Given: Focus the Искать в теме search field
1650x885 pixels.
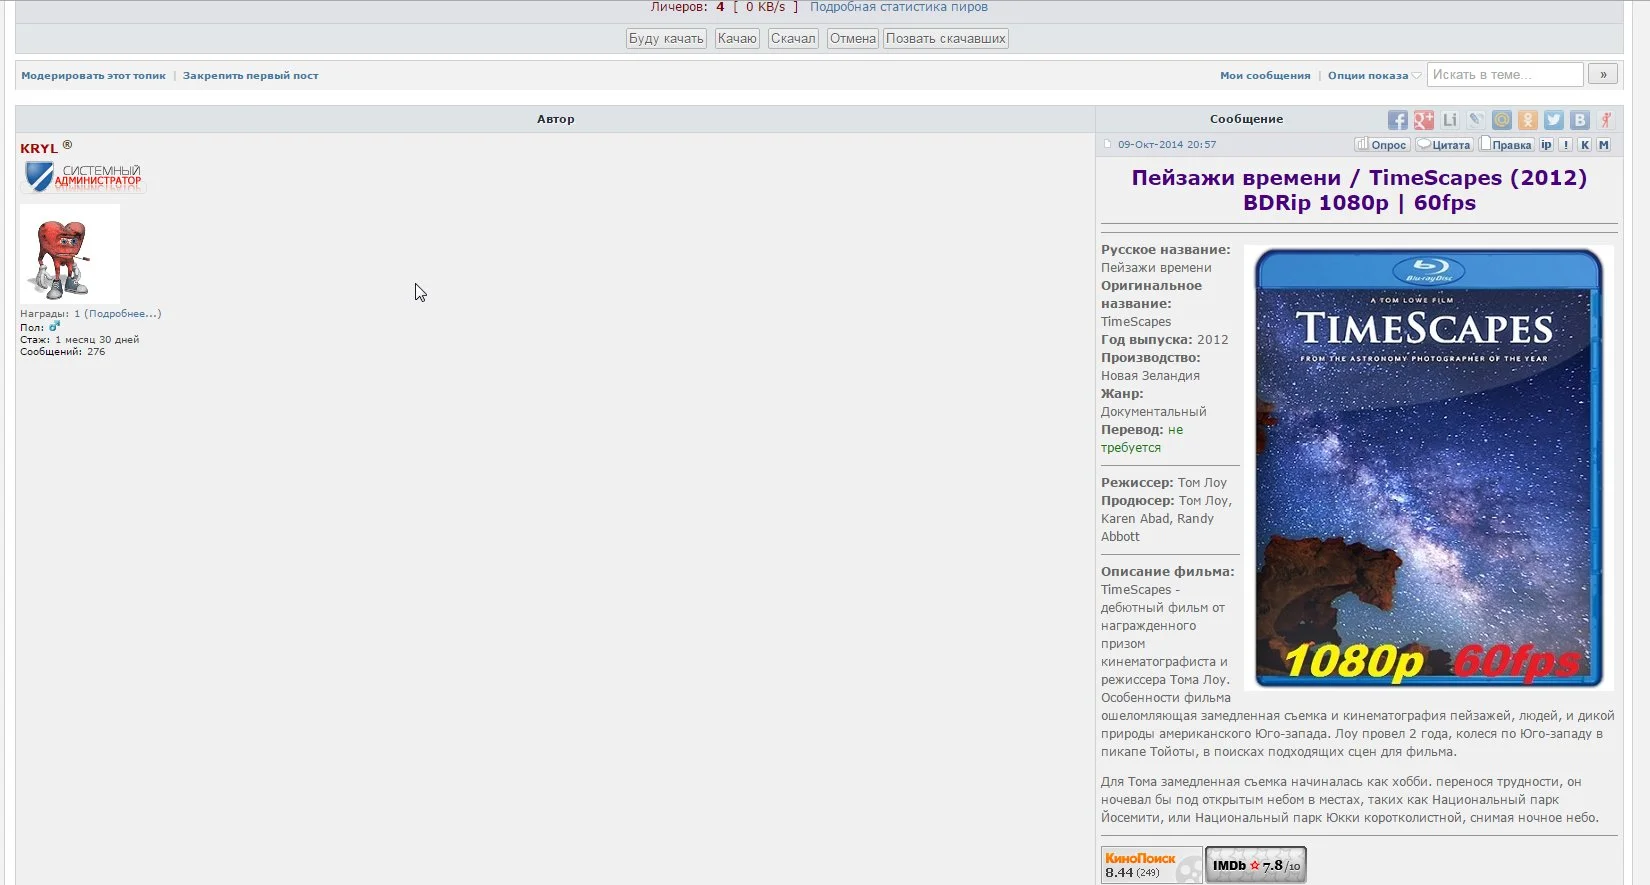Looking at the screenshot, I should tap(1505, 75).
